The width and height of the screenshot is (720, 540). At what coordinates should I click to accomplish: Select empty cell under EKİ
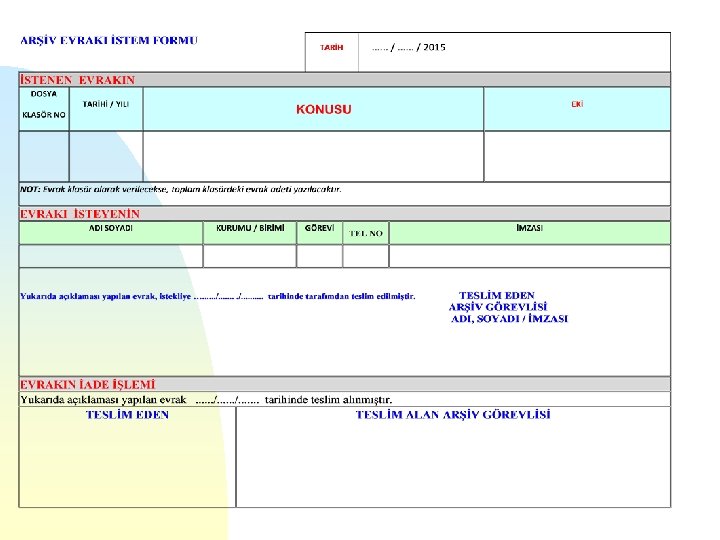pos(577,157)
